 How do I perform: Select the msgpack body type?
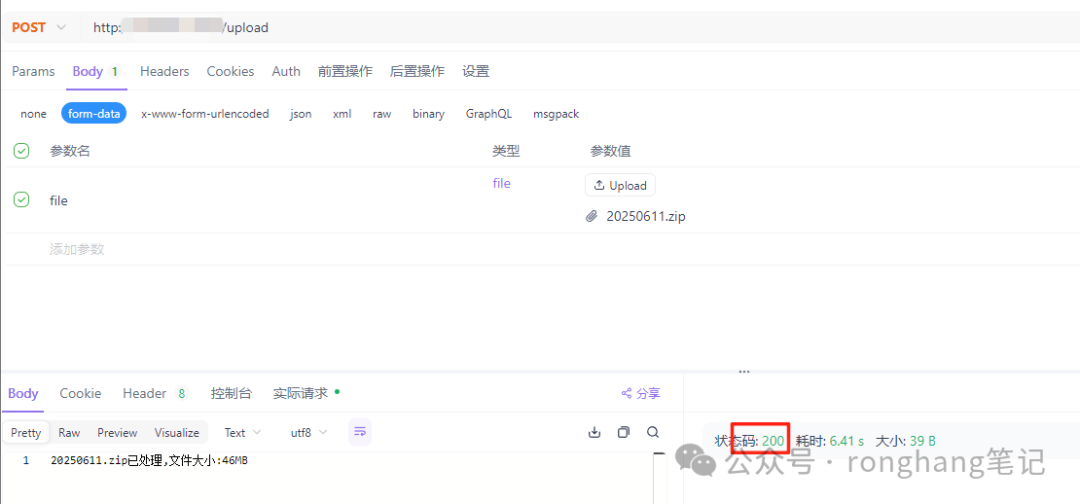tap(556, 114)
